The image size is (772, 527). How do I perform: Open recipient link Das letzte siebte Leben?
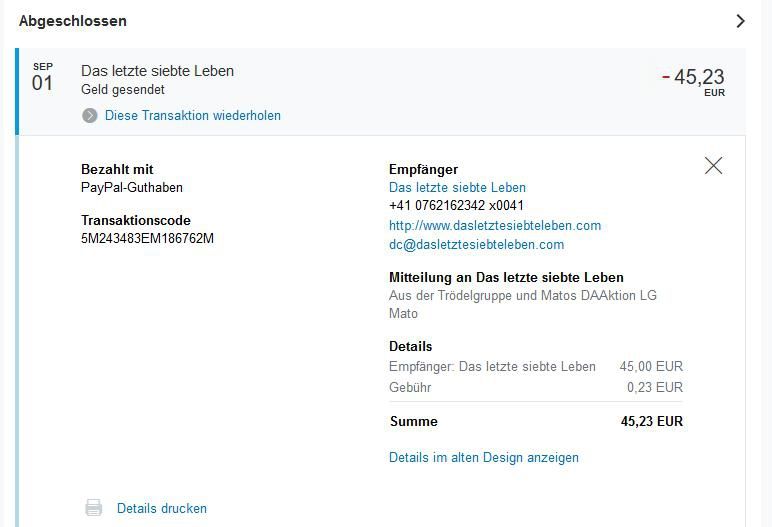[457, 188]
